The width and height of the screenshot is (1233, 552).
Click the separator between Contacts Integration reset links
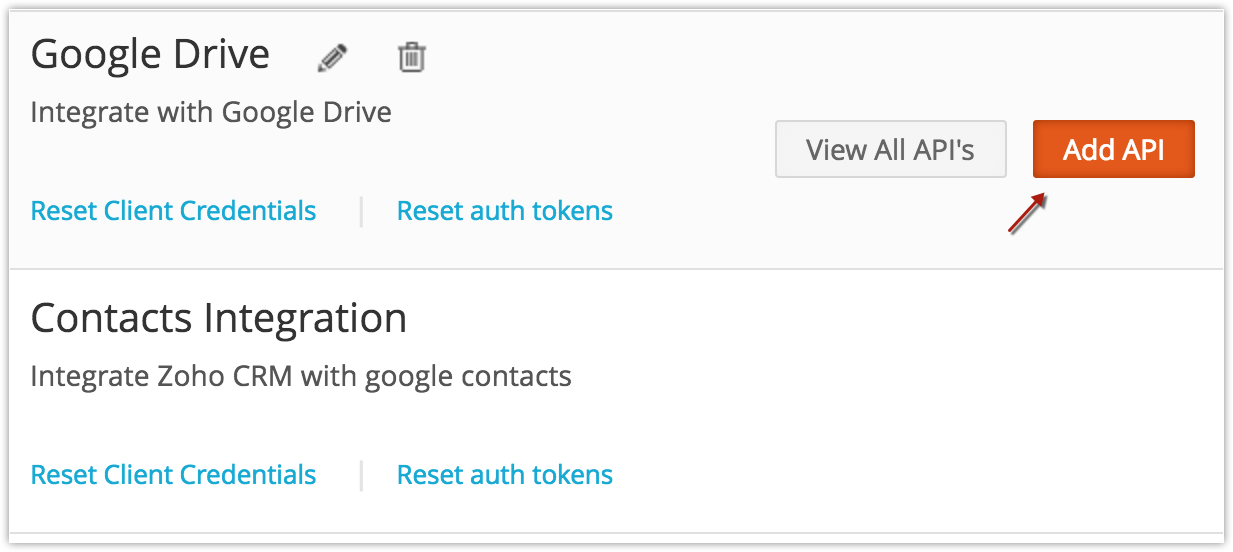pos(361,475)
